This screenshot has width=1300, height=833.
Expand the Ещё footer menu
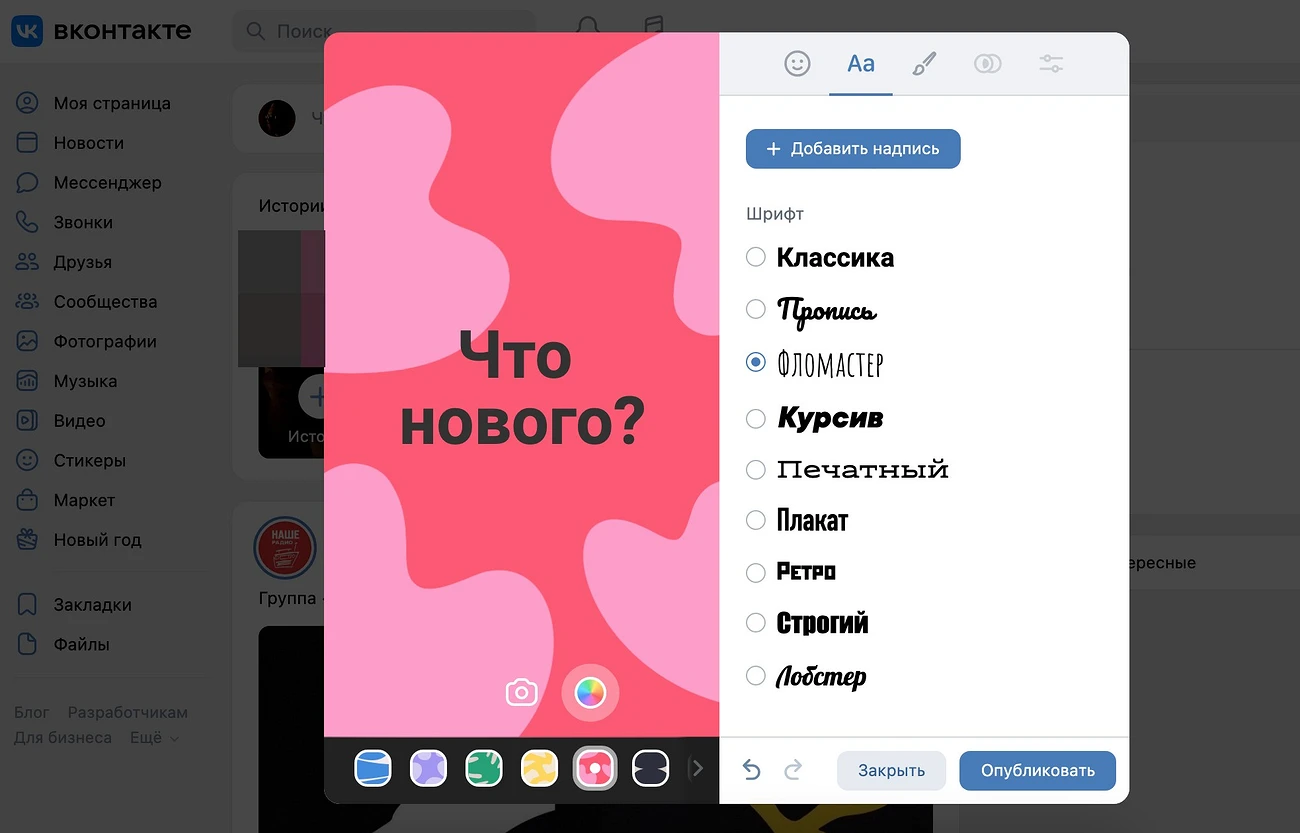point(154,738)
